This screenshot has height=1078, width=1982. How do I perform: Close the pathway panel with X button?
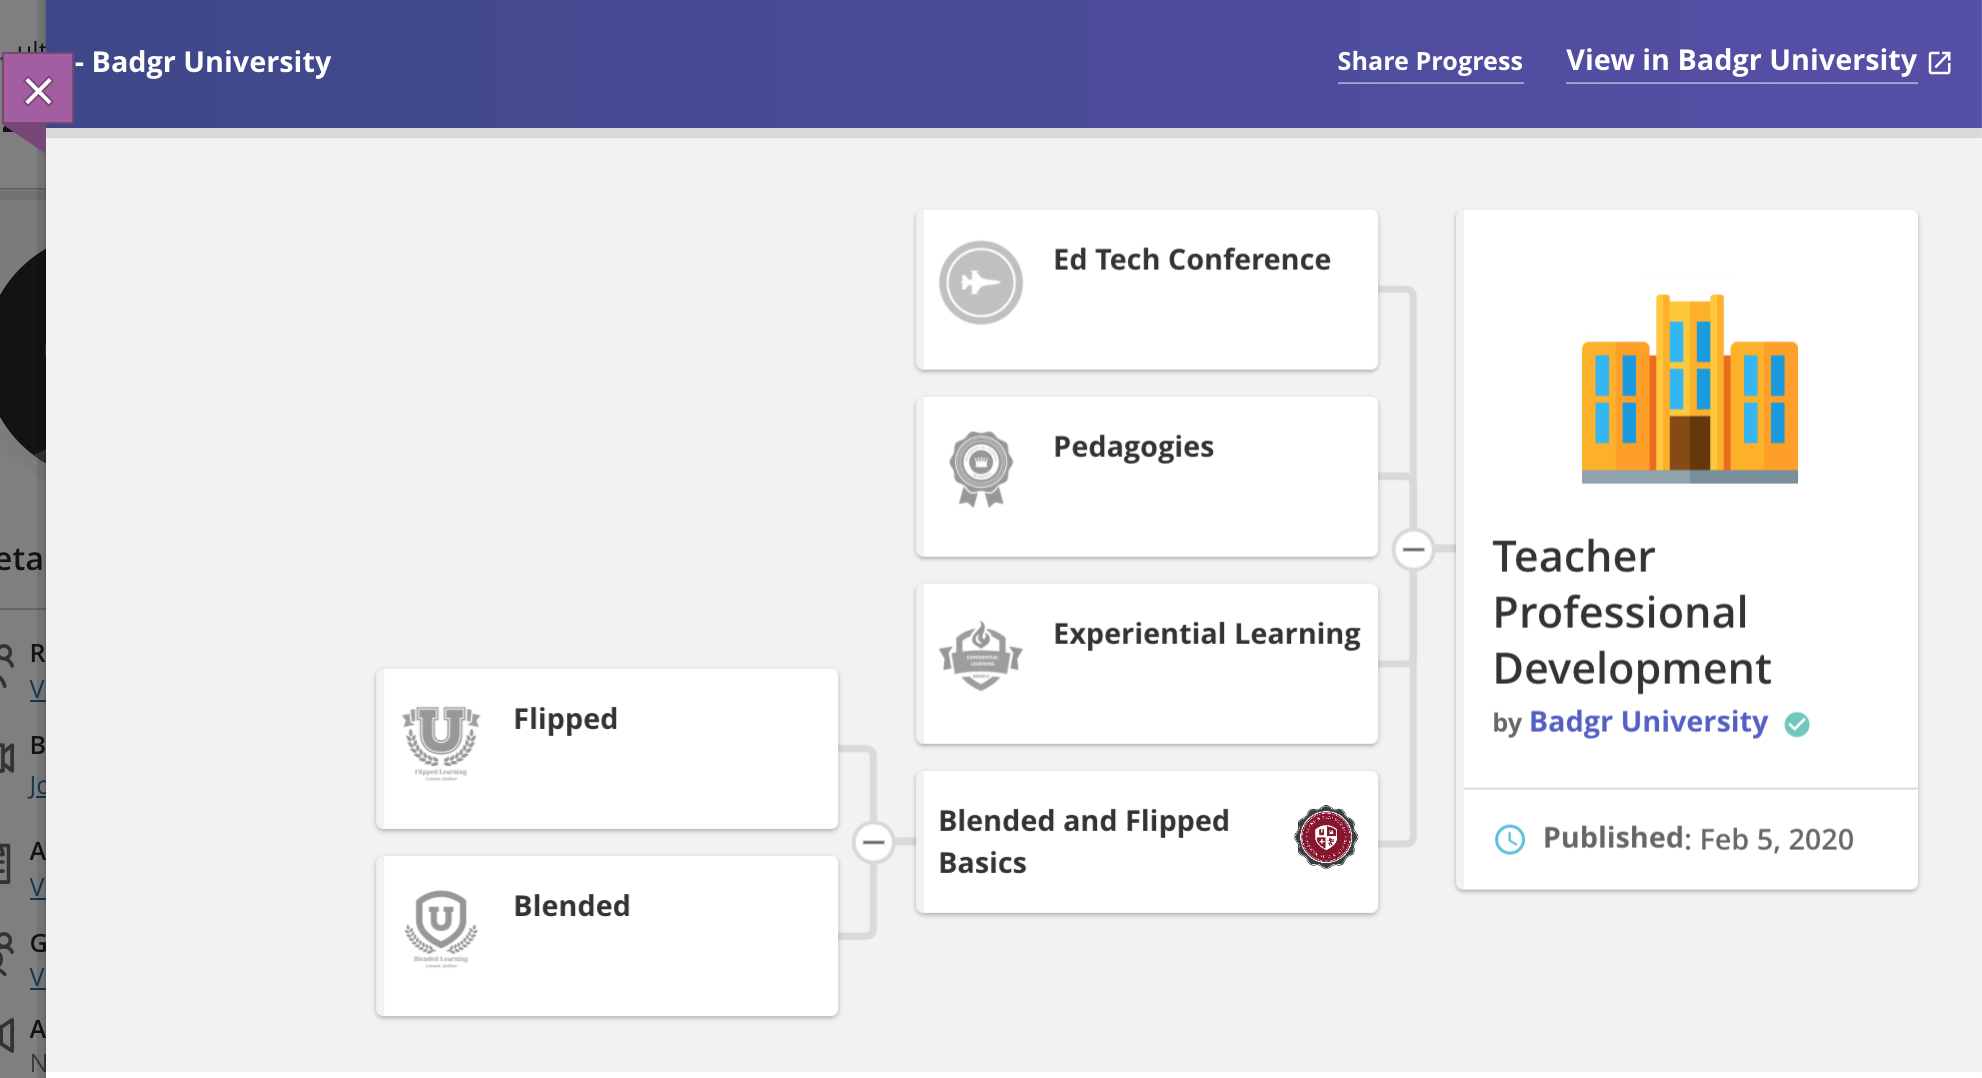38,91
